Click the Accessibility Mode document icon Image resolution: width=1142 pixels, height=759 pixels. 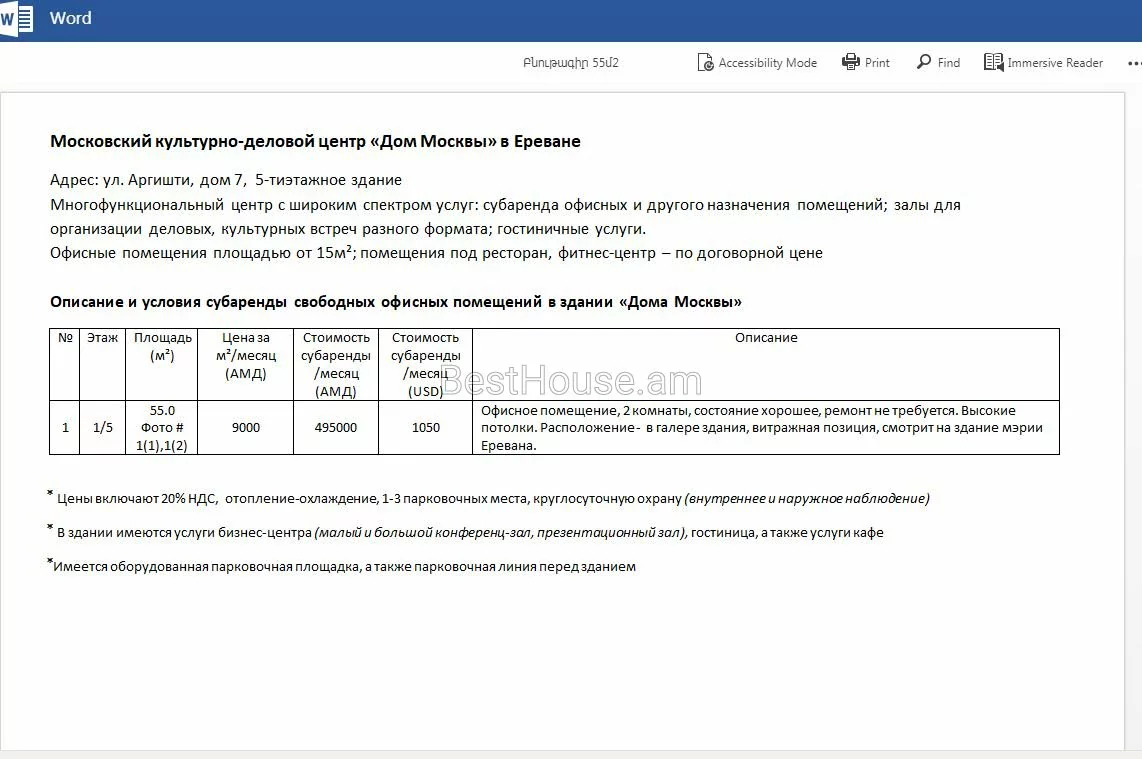point(705,62)
